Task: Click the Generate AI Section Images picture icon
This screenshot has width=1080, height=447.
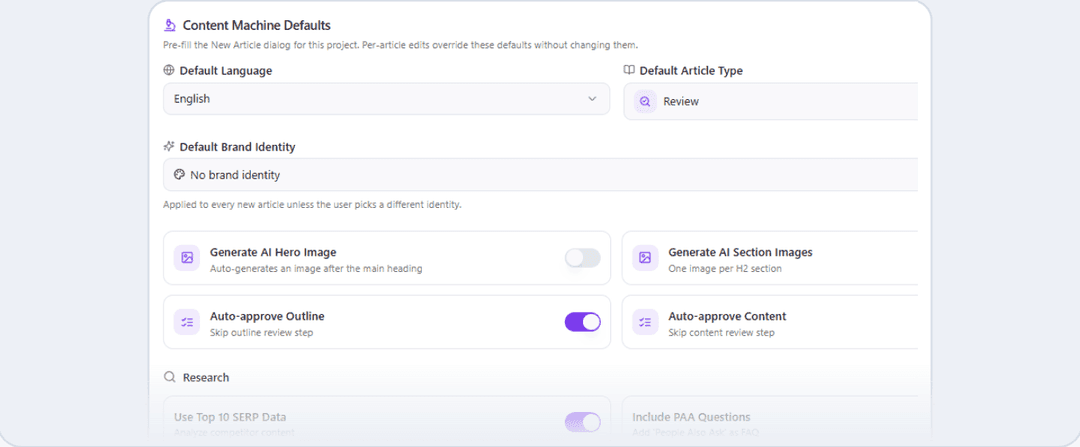Action: pos(645,258)
